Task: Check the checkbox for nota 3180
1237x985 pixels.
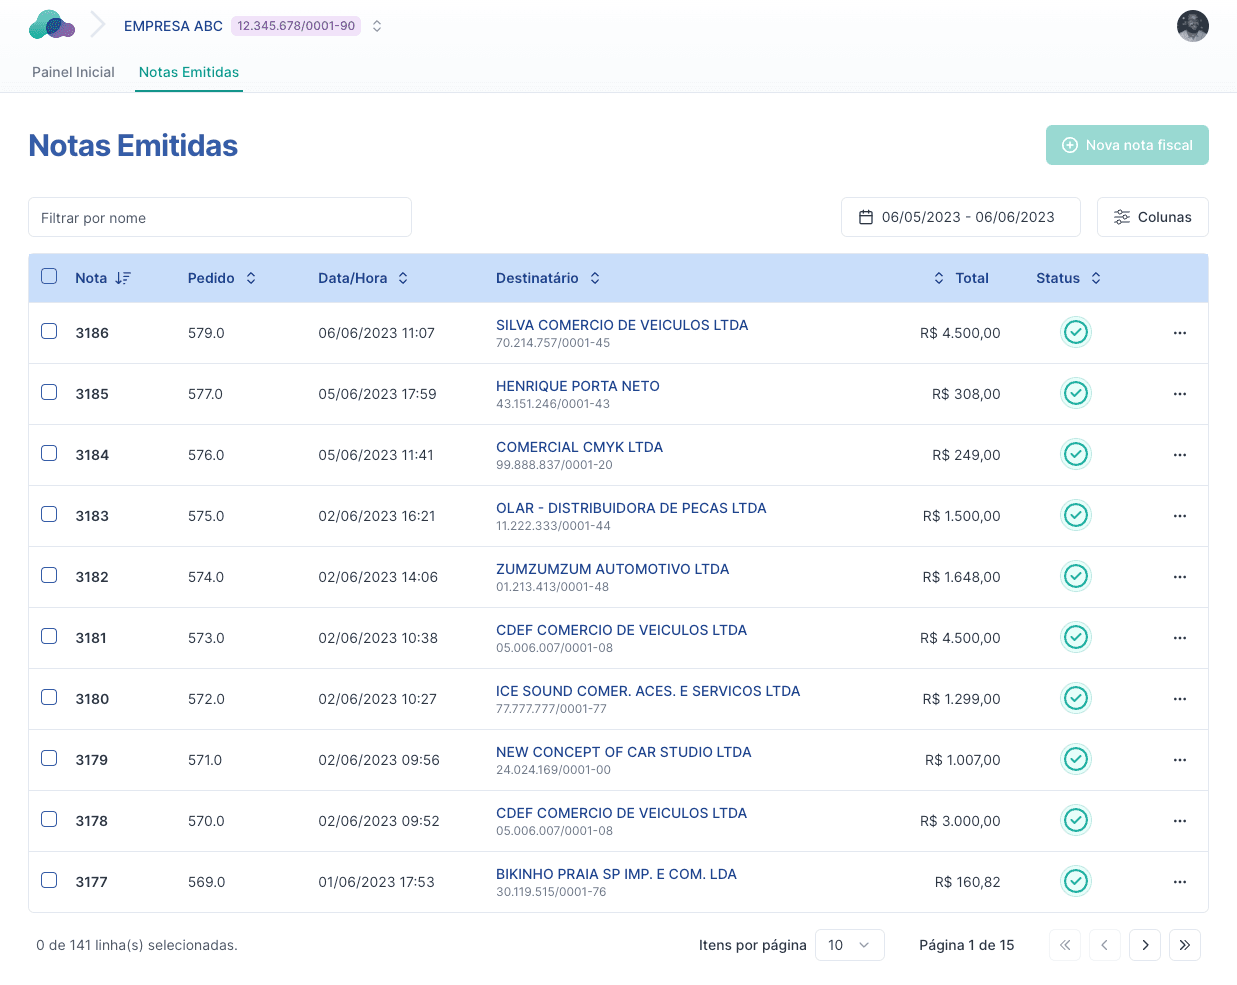Action: click(x=49, y=697)
